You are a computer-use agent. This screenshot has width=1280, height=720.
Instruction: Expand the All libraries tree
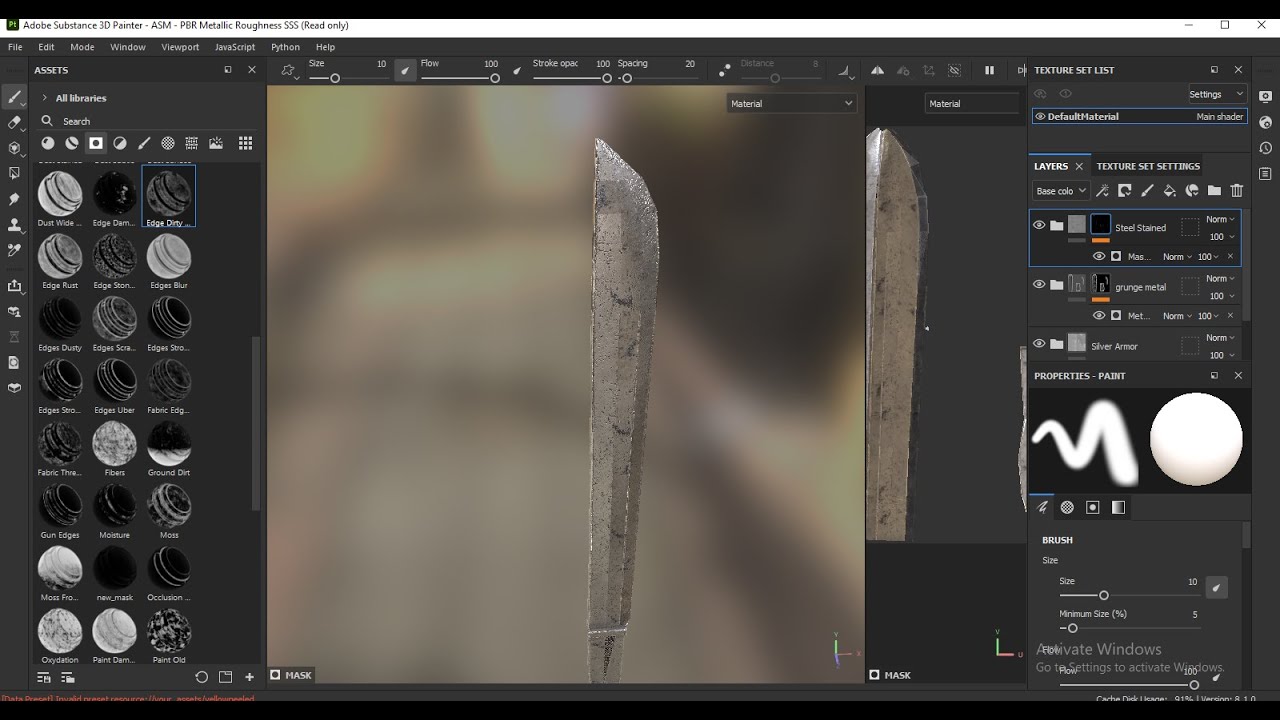point(44,98)
